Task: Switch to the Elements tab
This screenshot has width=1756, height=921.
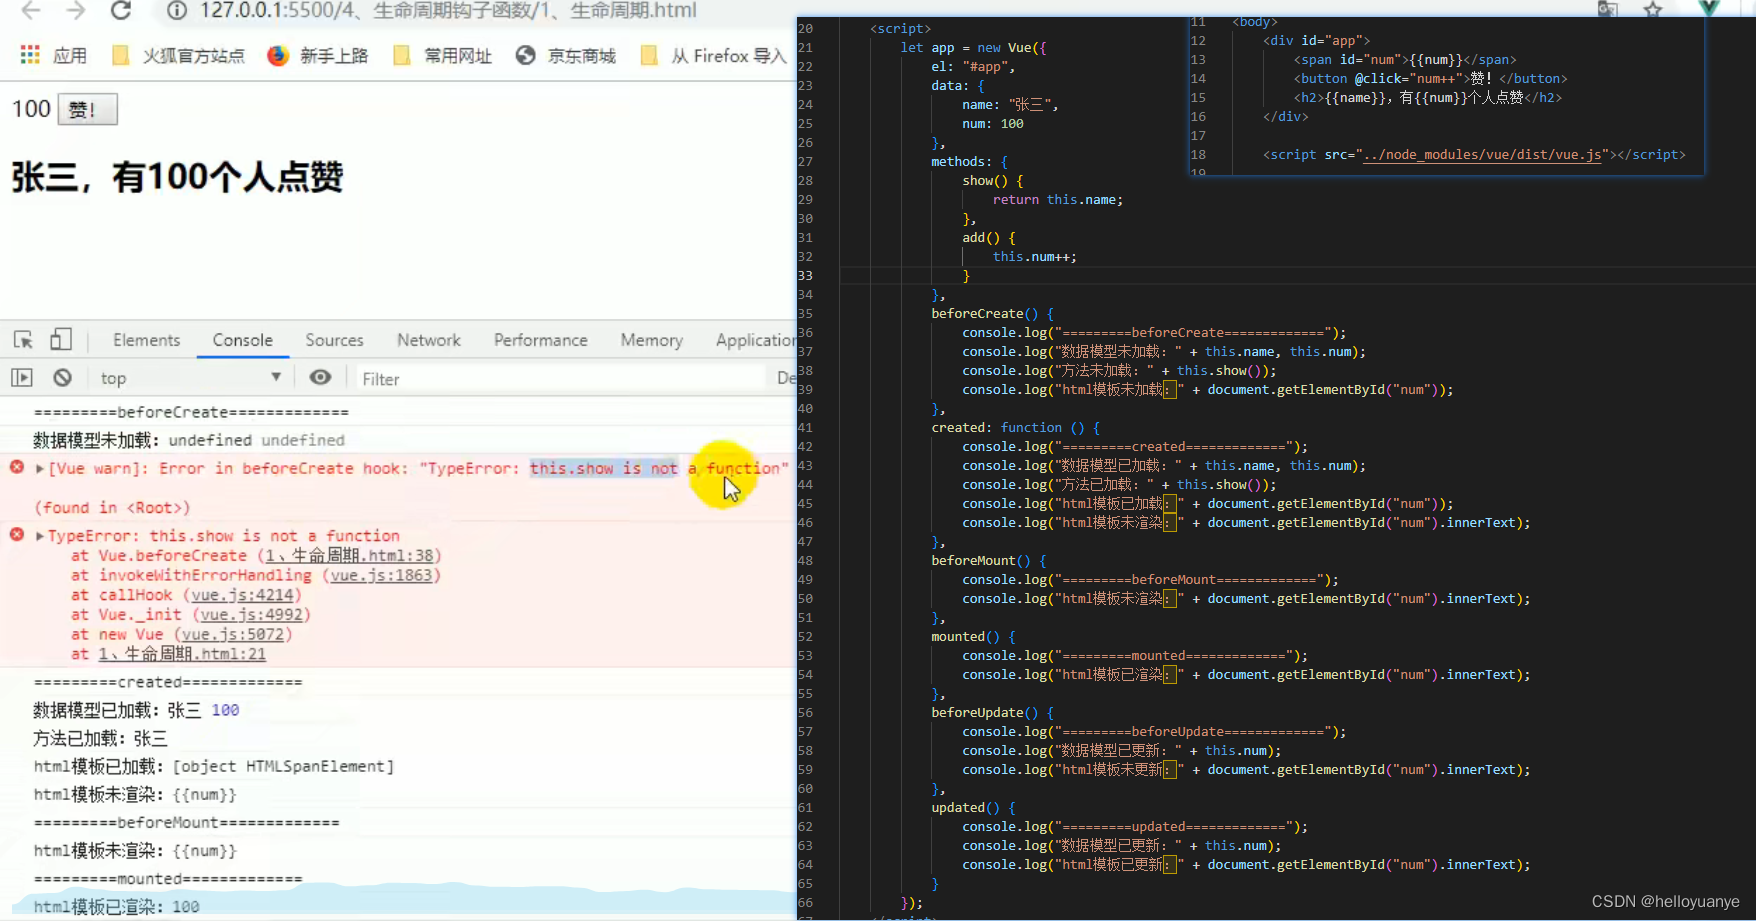Action: click(x=147, y=340)
